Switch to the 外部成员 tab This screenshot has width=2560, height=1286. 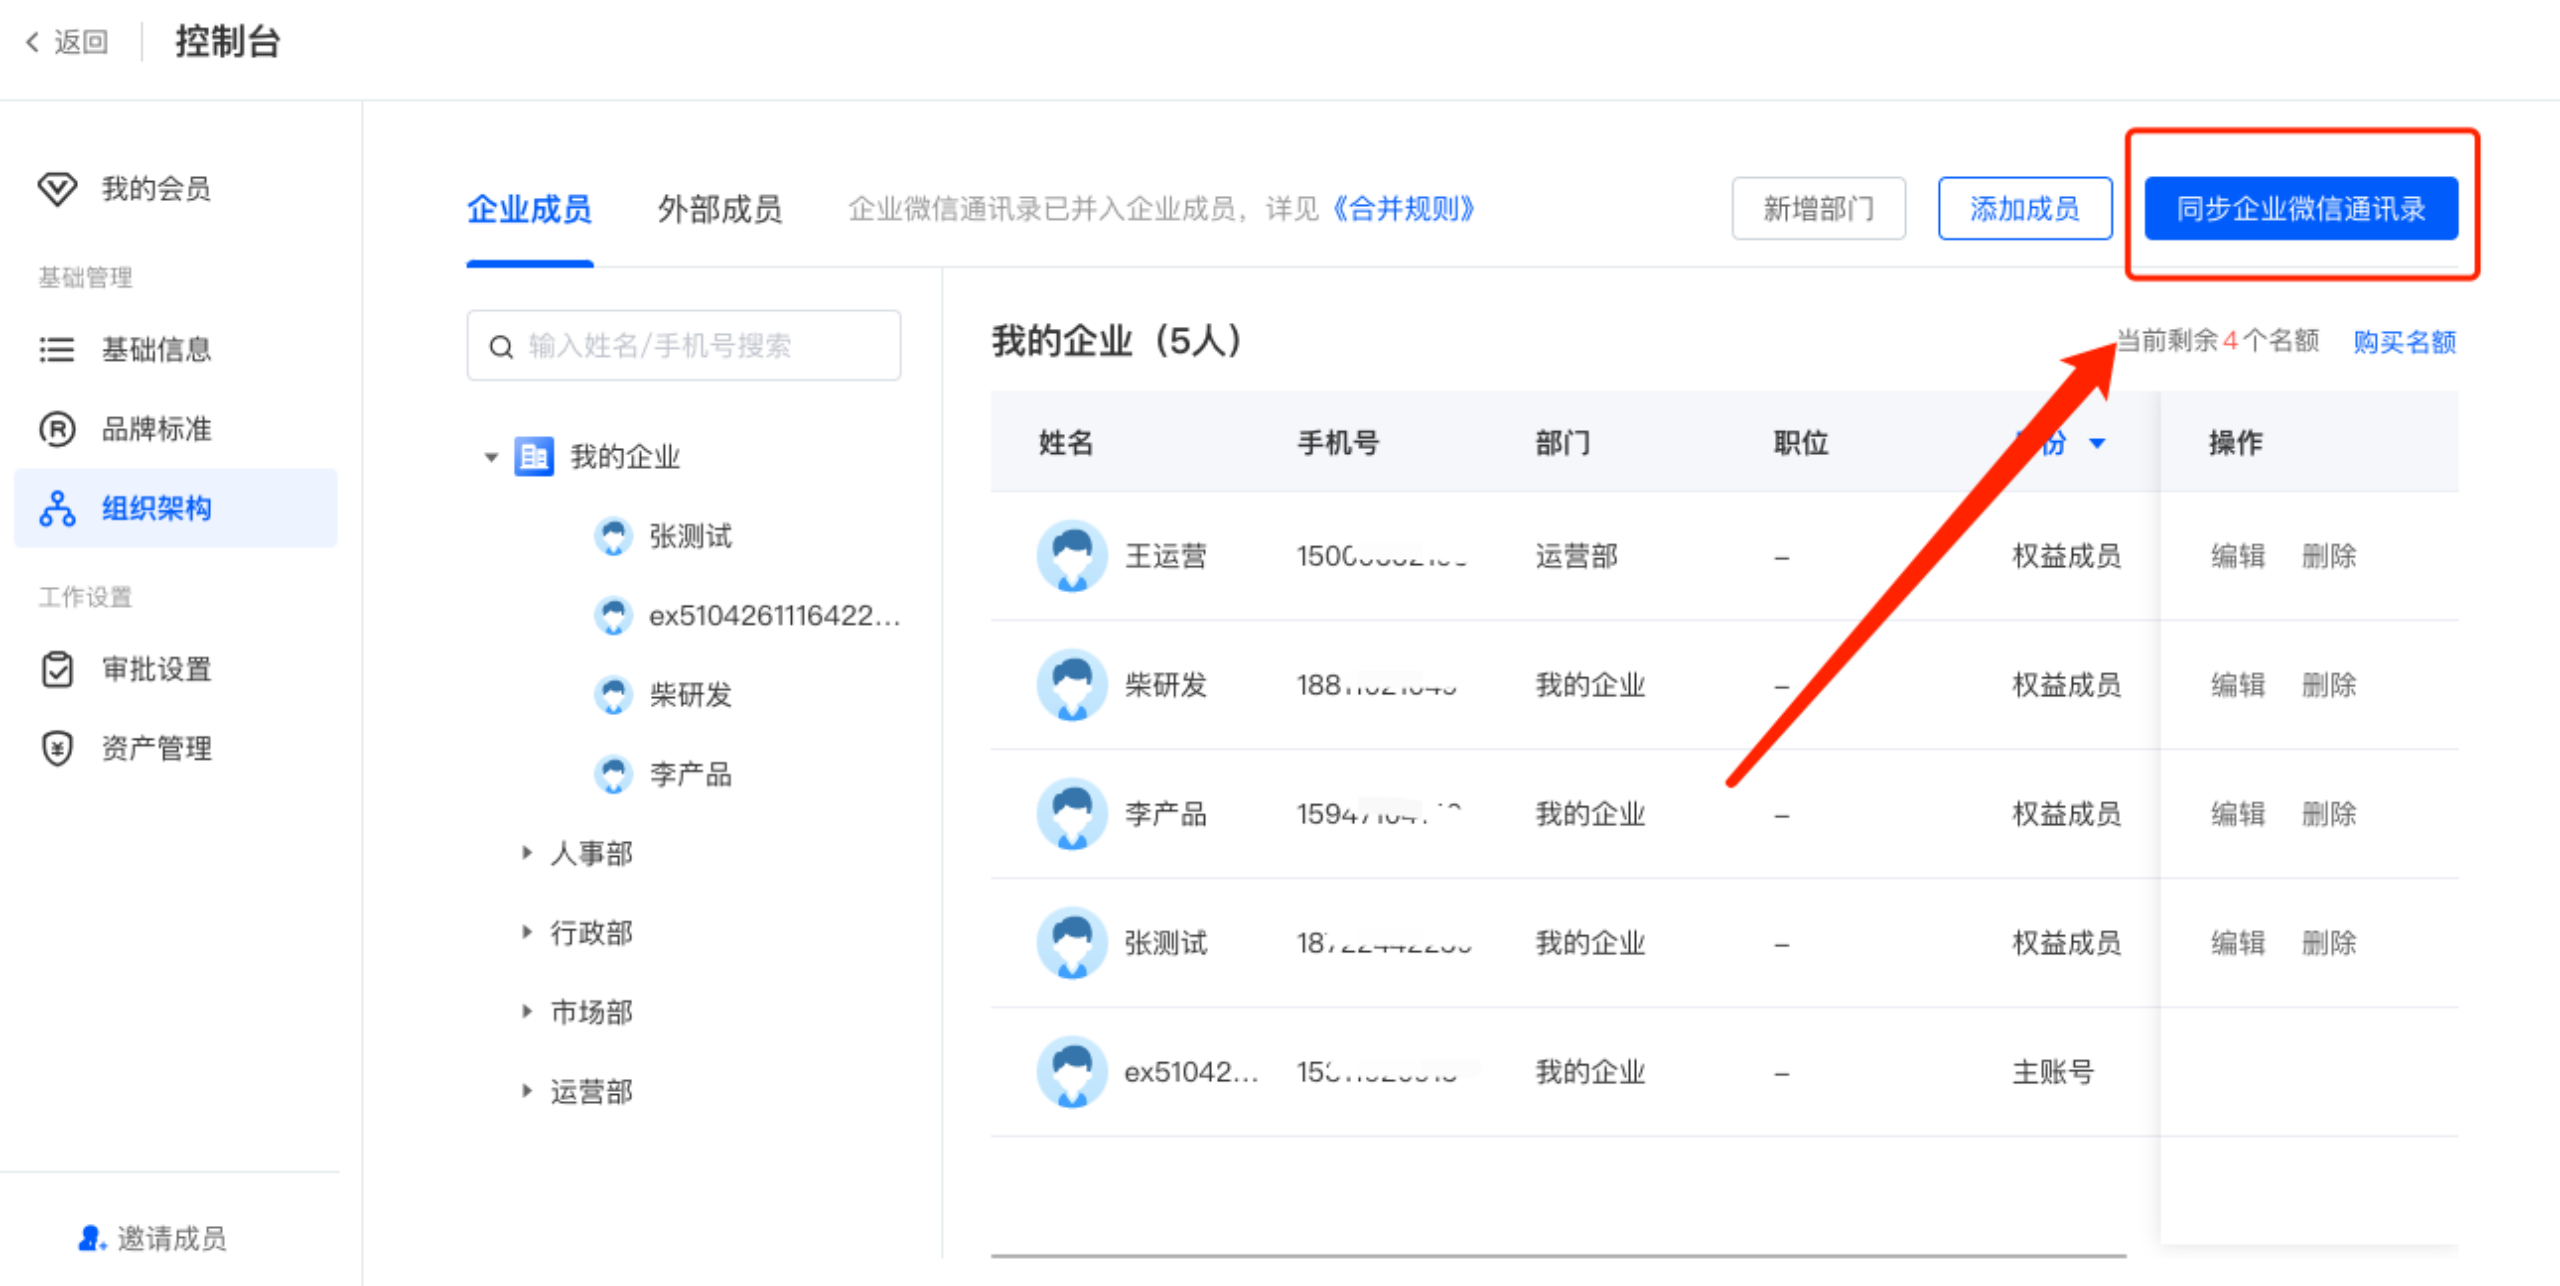click(x=719, y=209)
